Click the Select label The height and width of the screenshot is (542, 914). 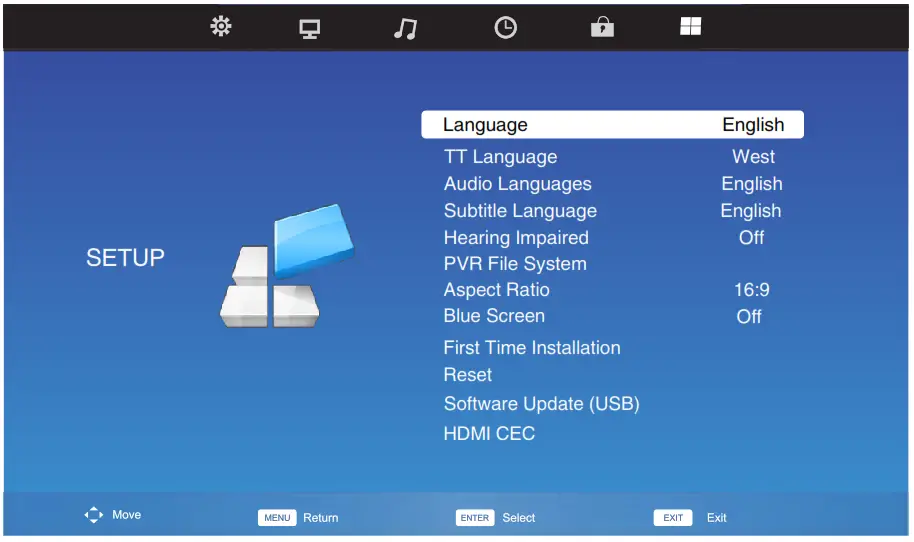tap(519, 518)
